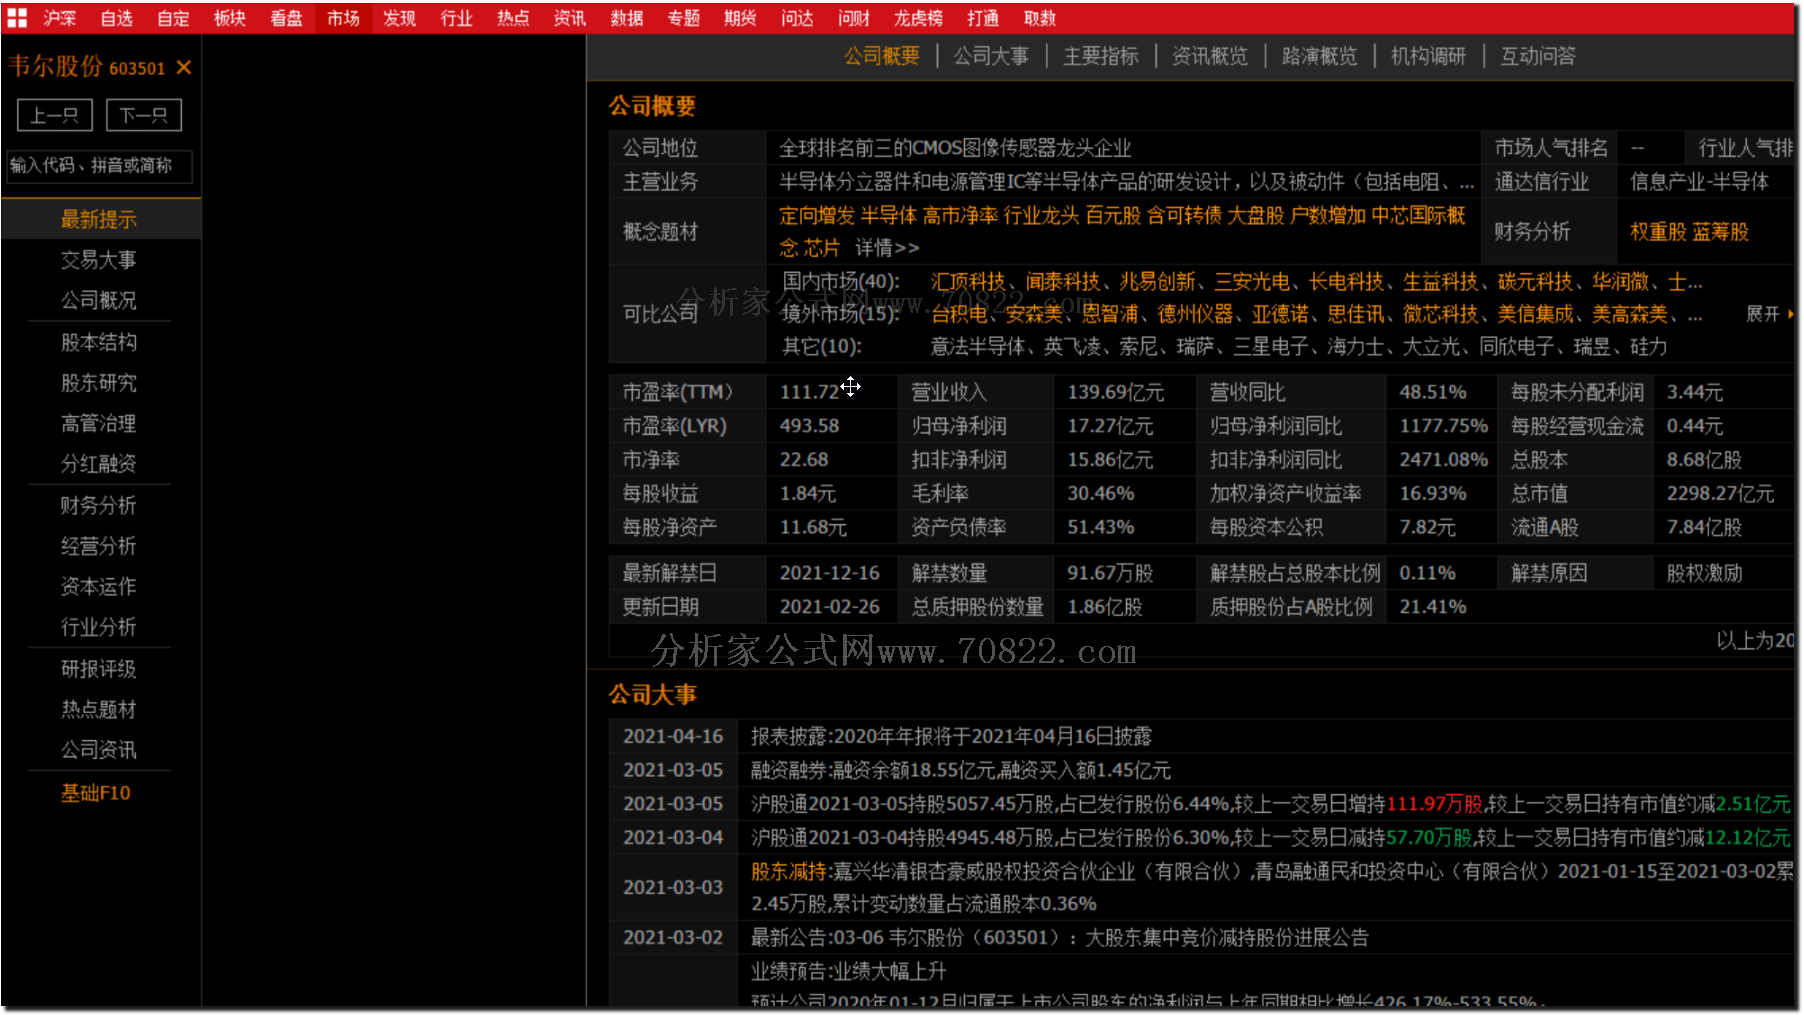
Task: Open the 数据 menu
Action: pyautogui.click(x=627, y=18)
